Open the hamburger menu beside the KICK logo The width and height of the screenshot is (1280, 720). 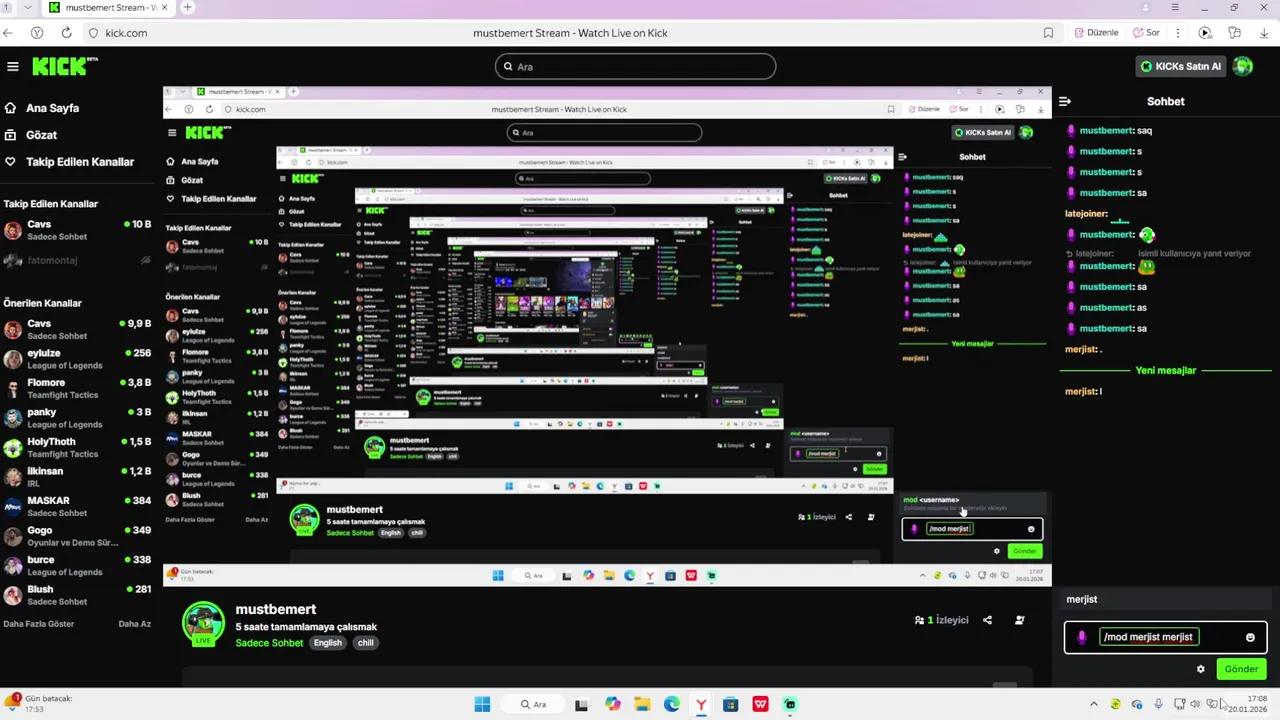point(12,67)
